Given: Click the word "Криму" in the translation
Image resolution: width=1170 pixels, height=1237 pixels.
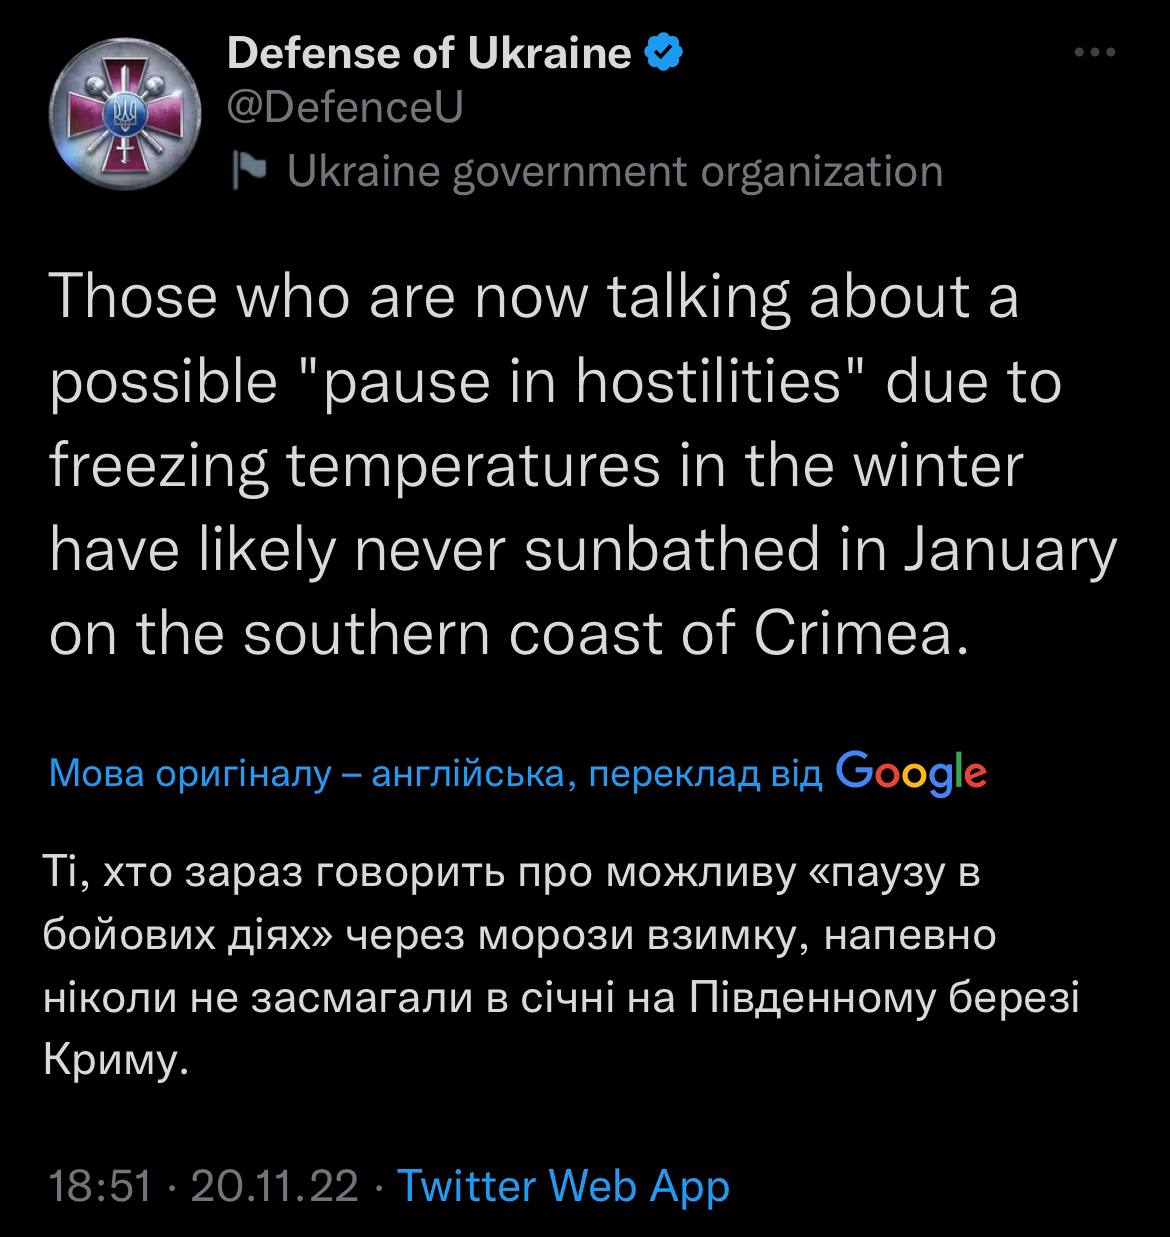Looking at the screenshot, I should pos(116,1060).
